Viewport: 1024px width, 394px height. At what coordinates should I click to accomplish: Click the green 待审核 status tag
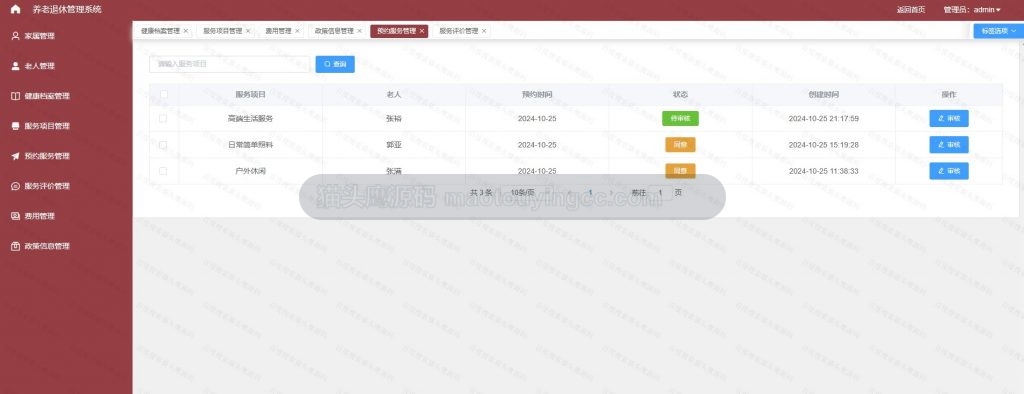pos(680,118)
